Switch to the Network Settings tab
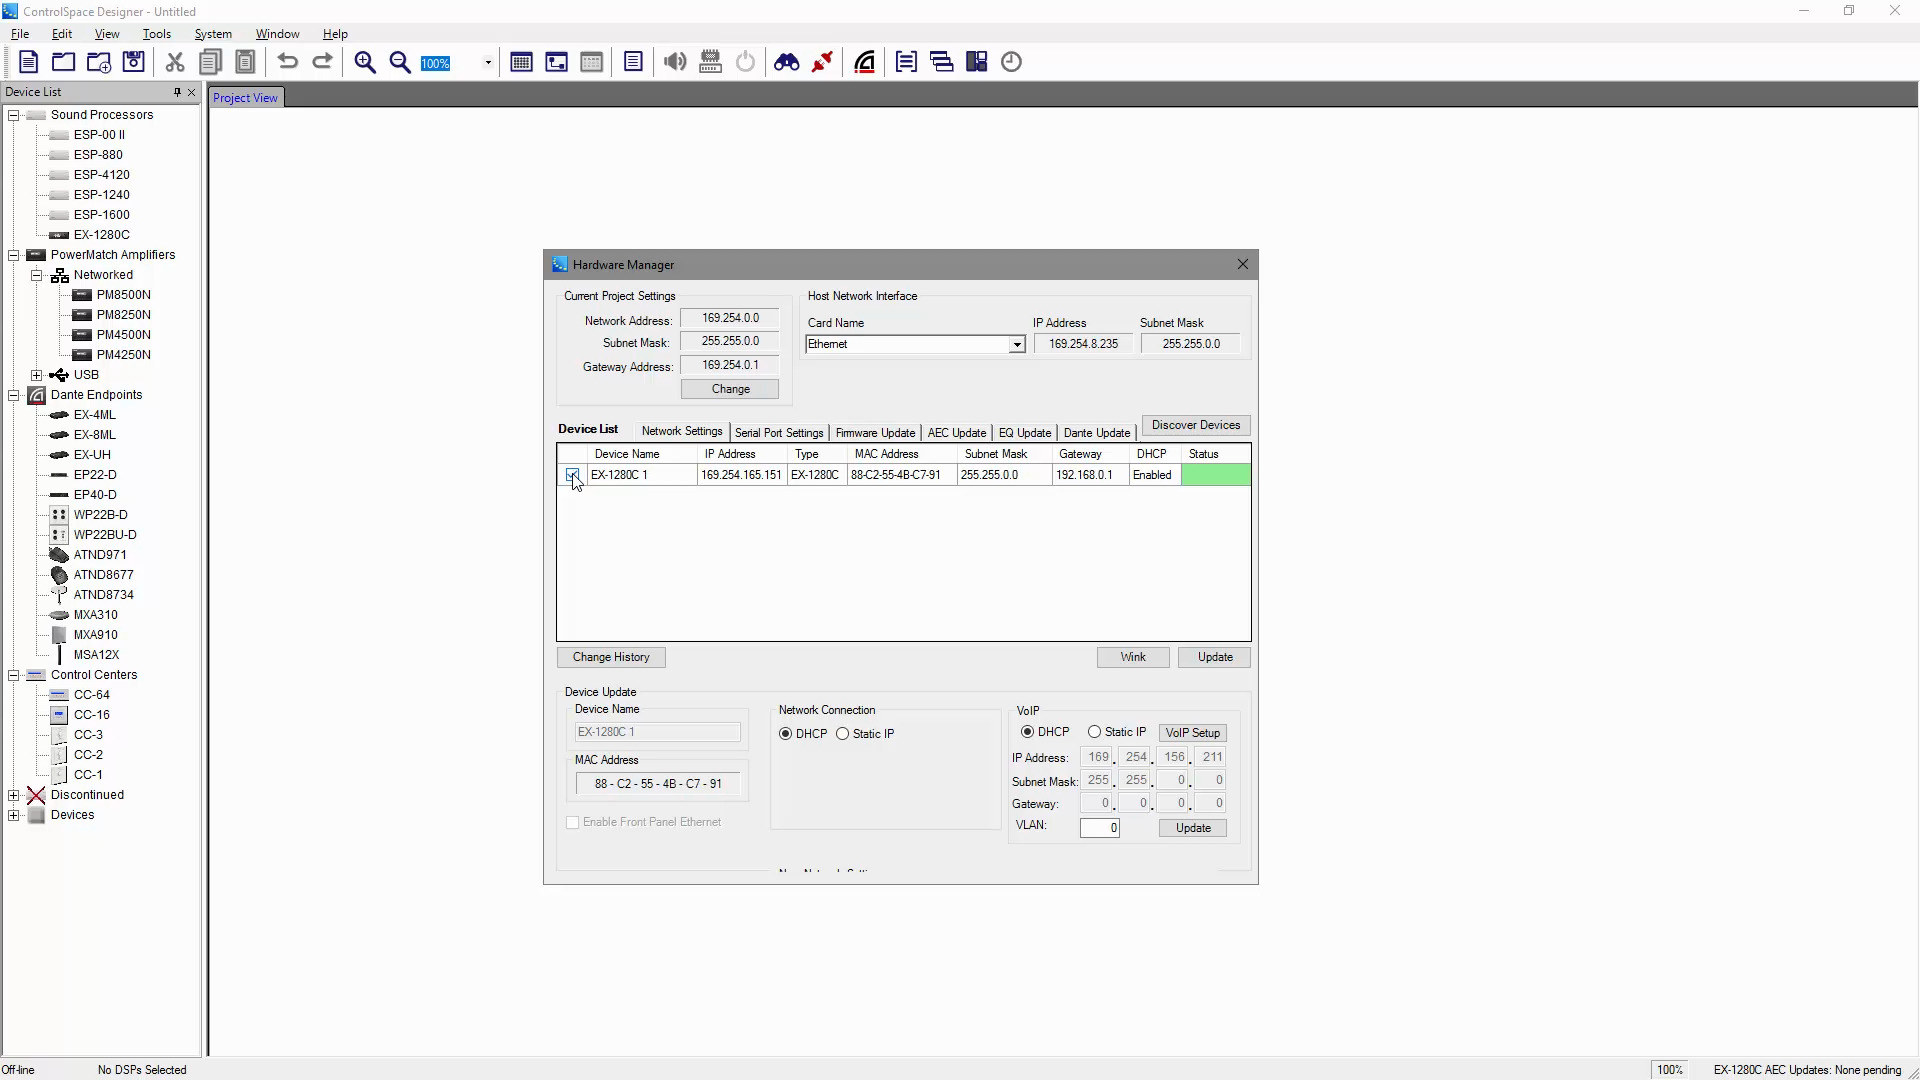This screenshot has height=1080, width=1920. tap(682, 431)
